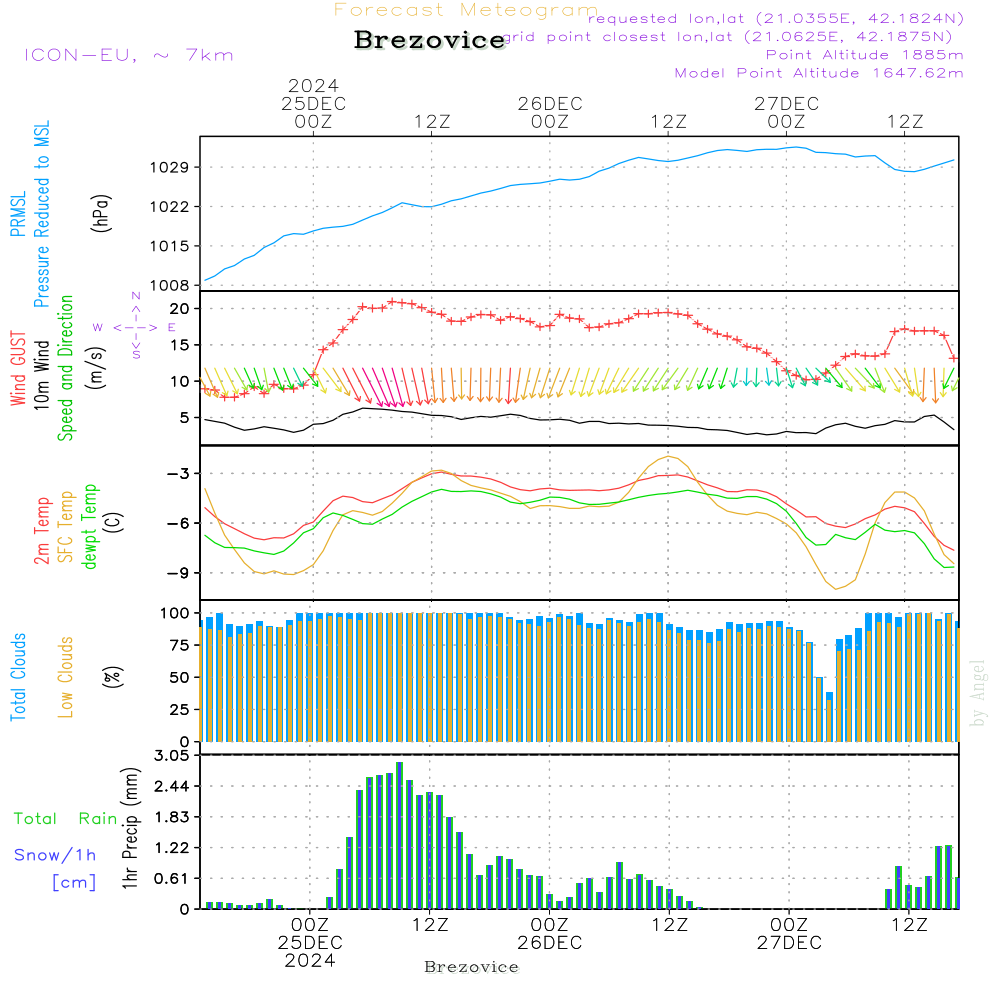This screenshot has height=1000, width=1000.
Task: Click the Pressure Reduced to MSL label
Action: click(41, 214)
